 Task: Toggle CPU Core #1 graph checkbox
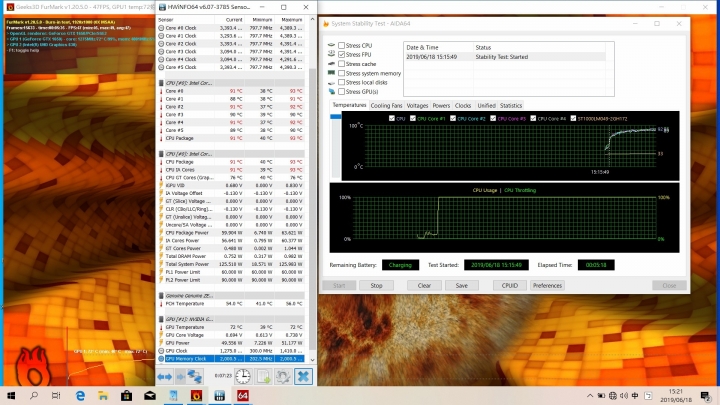pyautogui.click(x=413, y=118)
